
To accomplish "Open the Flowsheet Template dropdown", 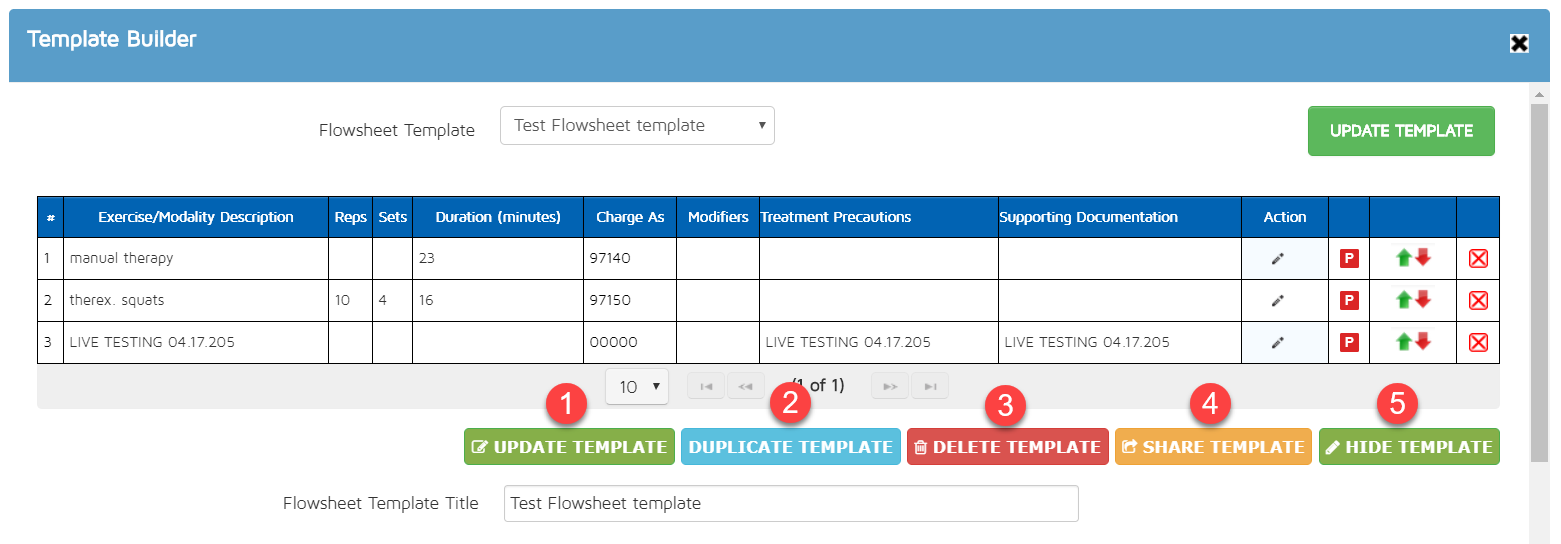I will pyautogui.click(x=637, y=126).
